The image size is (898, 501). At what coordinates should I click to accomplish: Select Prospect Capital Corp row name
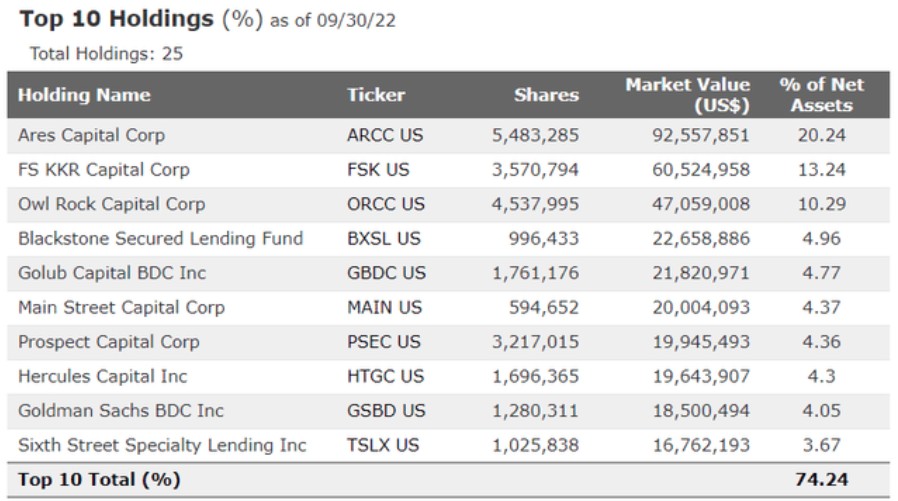point(108,342)
